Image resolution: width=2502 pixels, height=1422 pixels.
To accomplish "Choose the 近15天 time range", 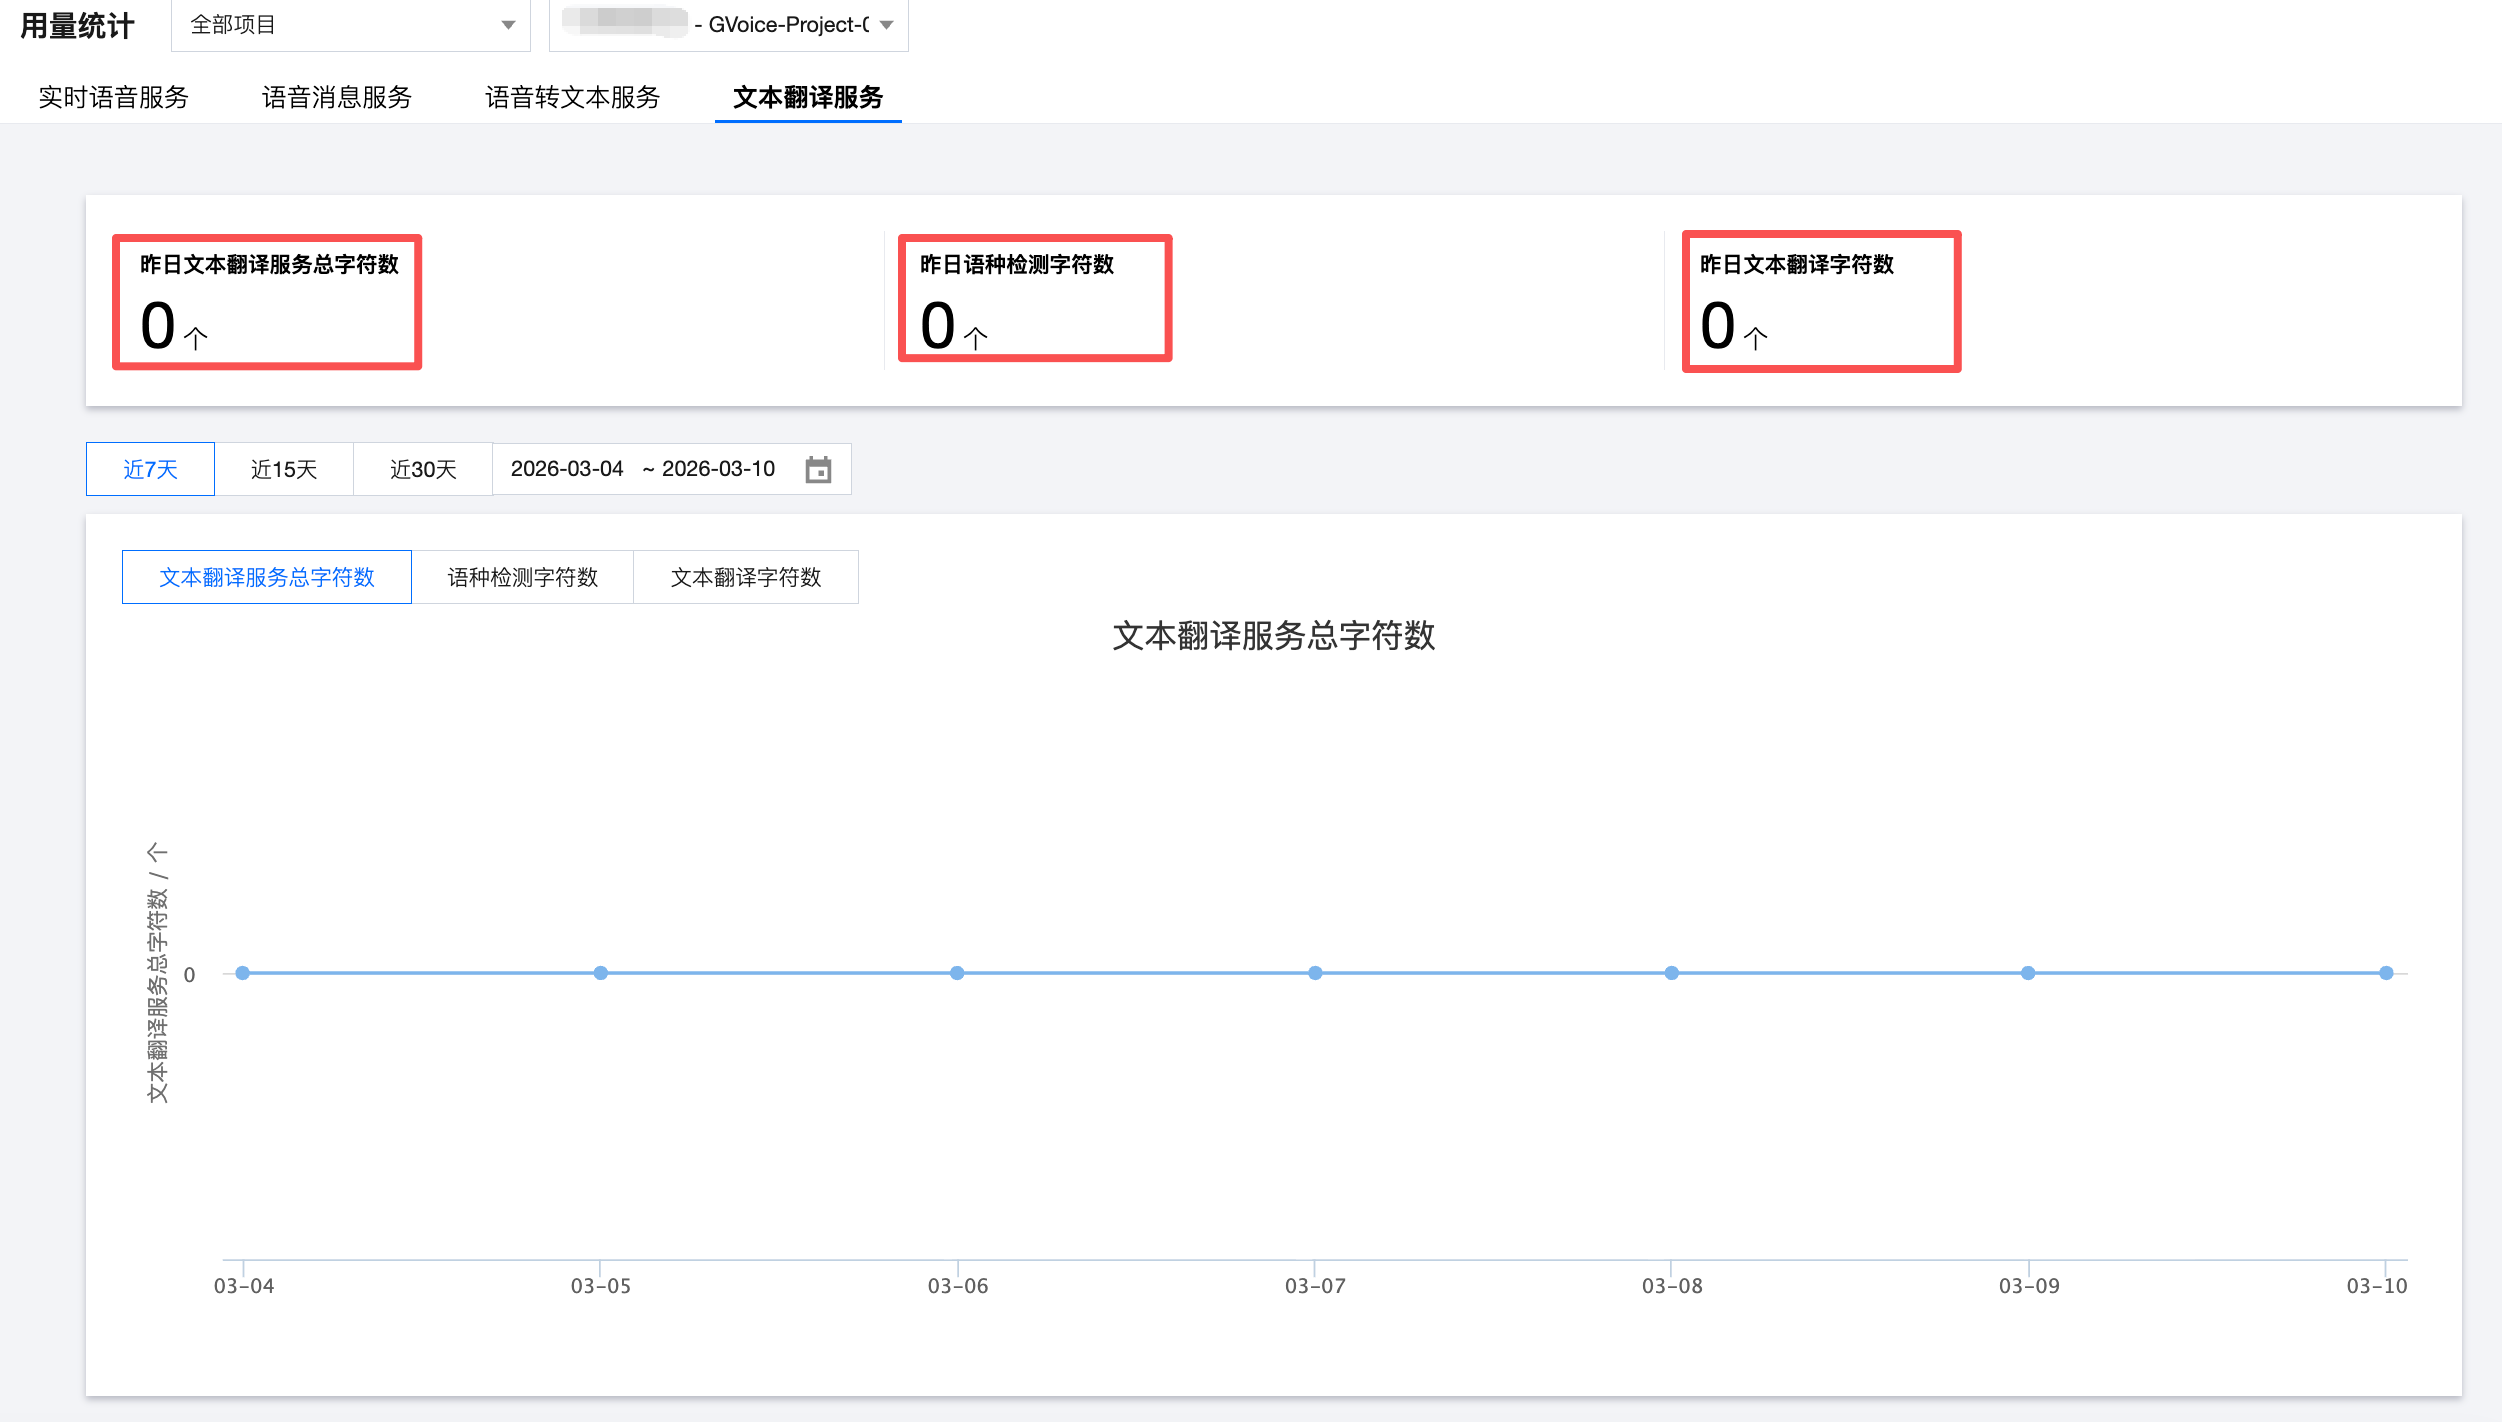I will click(x=284, y=469).
